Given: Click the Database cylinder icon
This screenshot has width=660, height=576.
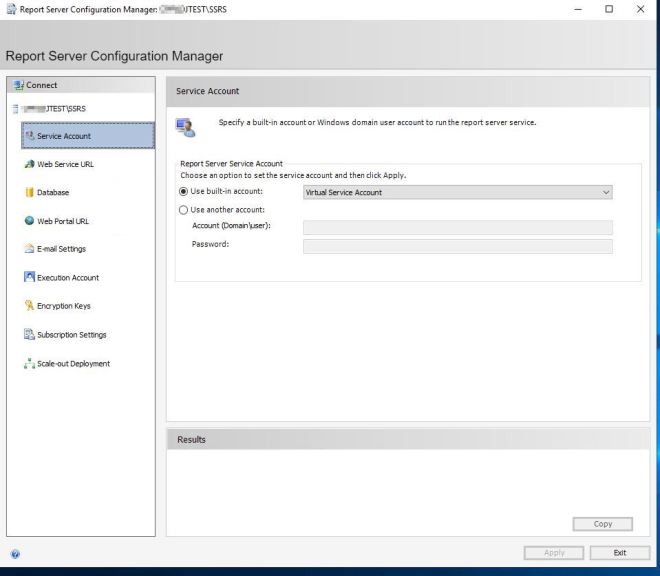Looking at the screenshot, I should (x=28, y=192).
